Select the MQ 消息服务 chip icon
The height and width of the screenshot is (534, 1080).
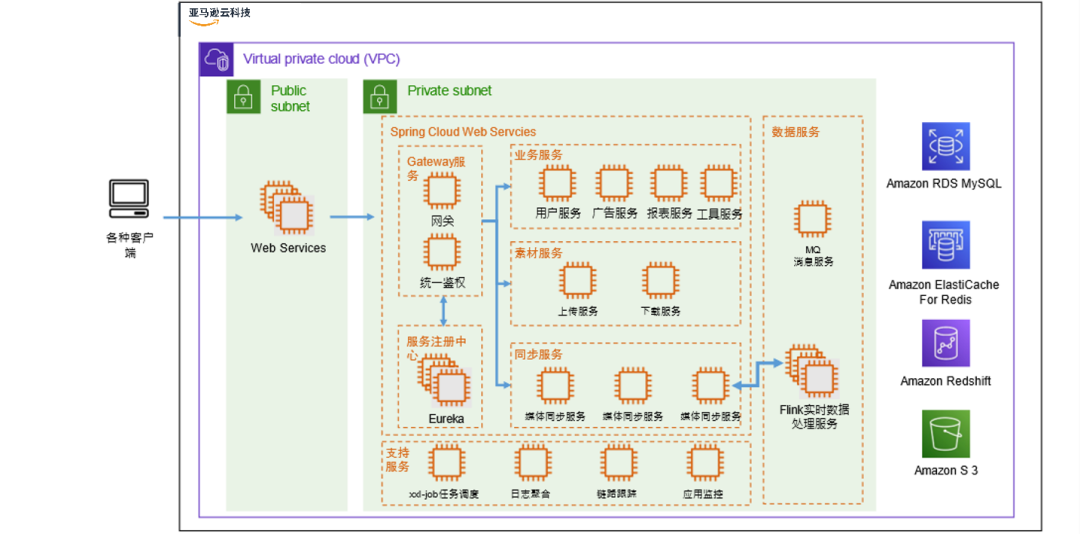813,220
